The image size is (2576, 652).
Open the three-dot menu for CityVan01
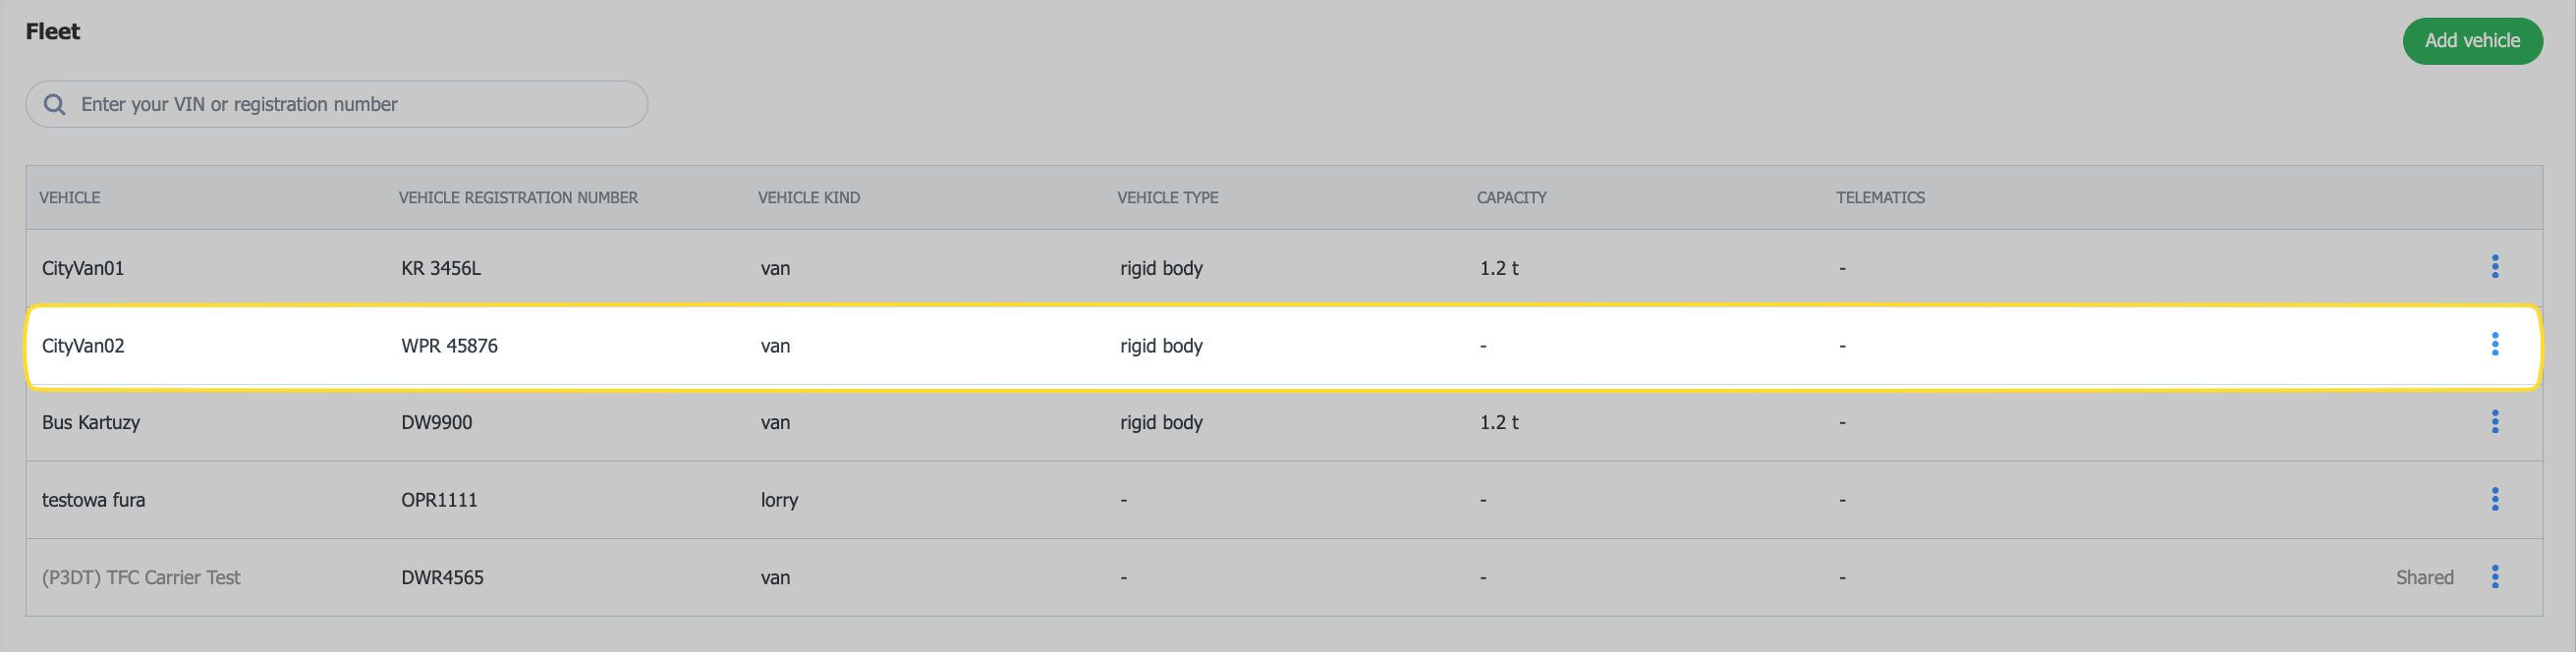(2494, 267)
